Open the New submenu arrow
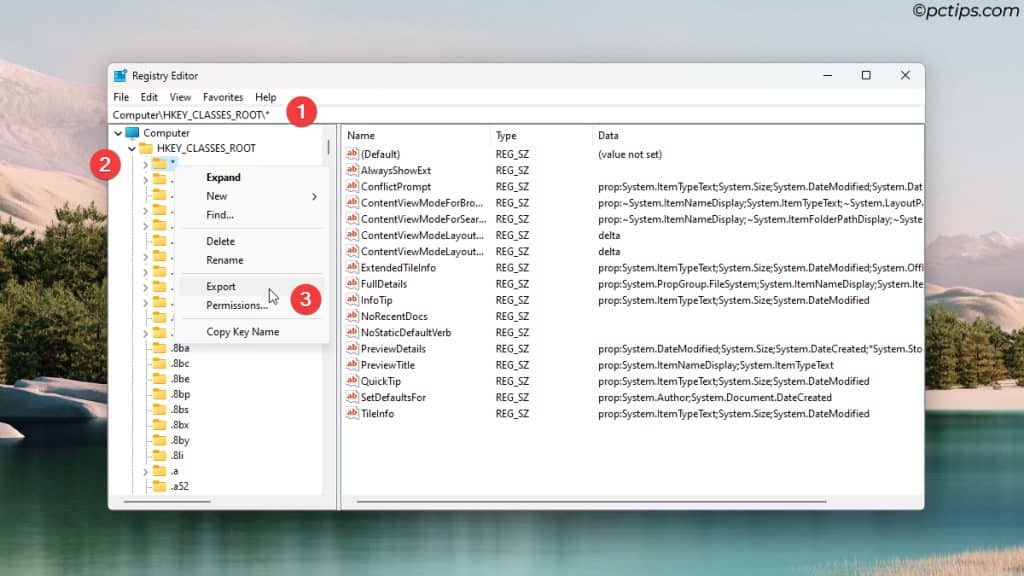The height and width of the screenshot is (576, 1024). (x=314, y=196)
